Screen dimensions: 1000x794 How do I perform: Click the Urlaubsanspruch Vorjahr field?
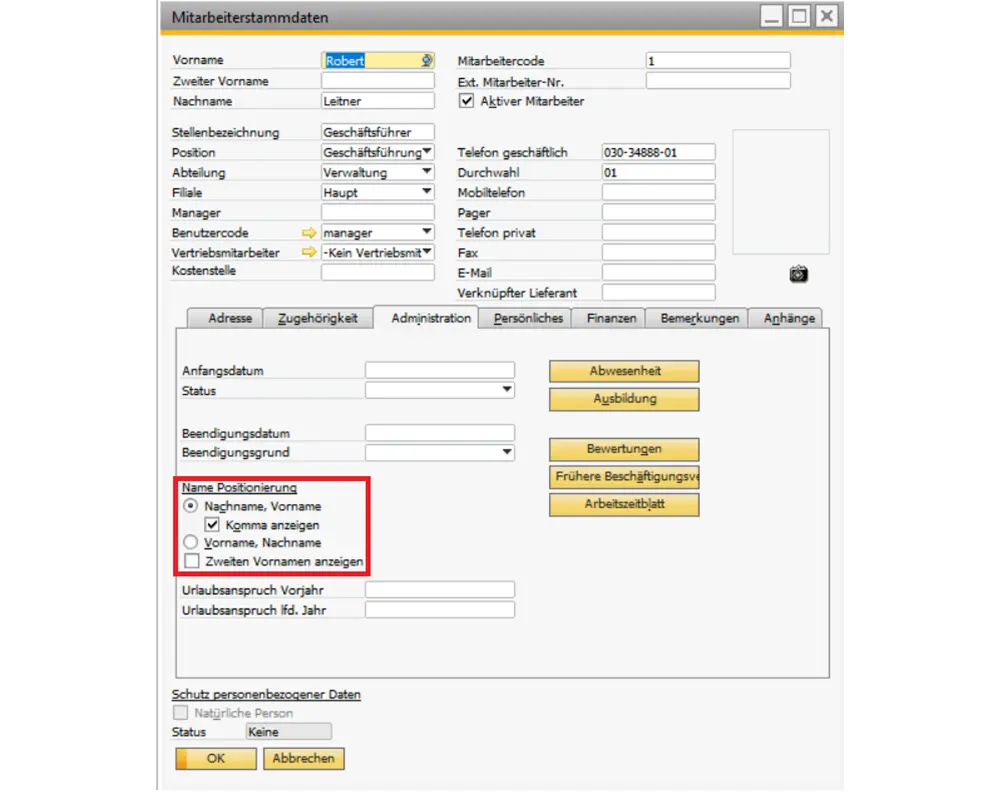(440, 589)
